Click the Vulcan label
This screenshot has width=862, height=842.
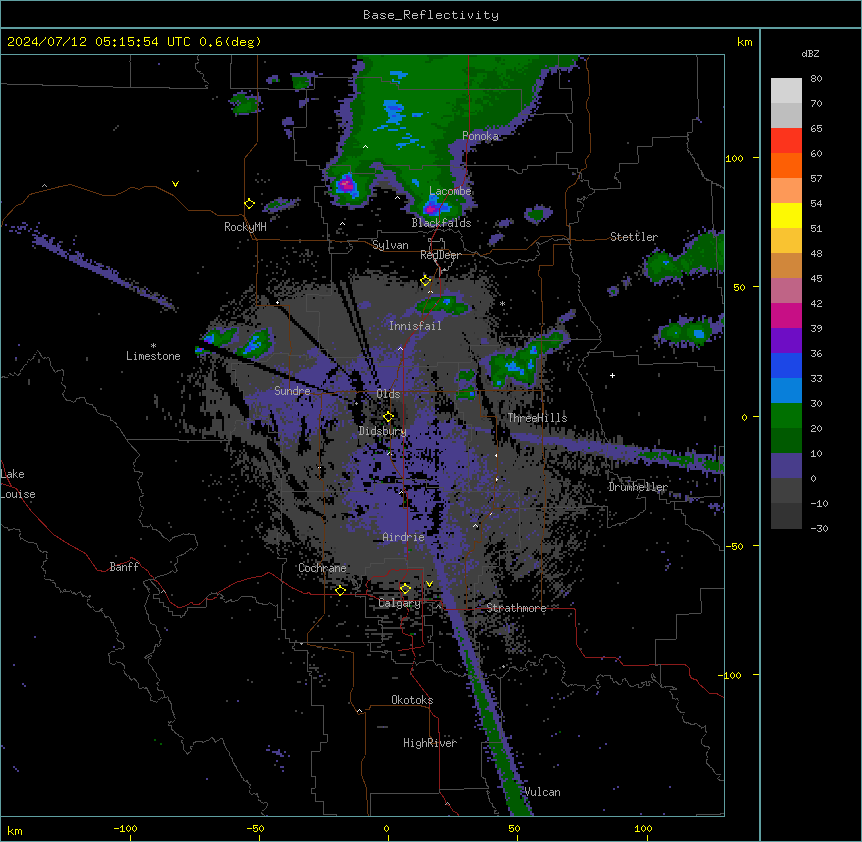click(543, 792)
